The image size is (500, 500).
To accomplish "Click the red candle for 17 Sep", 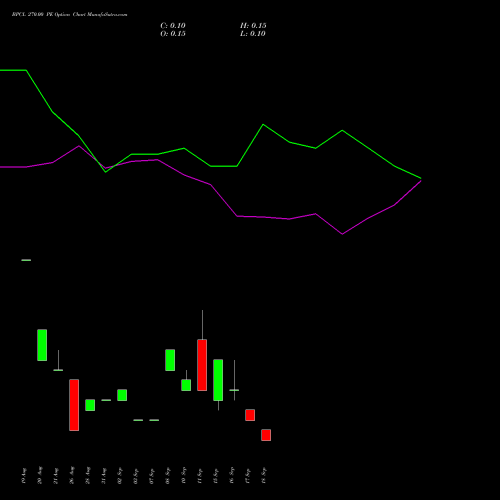I will click(x=250, y=415).
